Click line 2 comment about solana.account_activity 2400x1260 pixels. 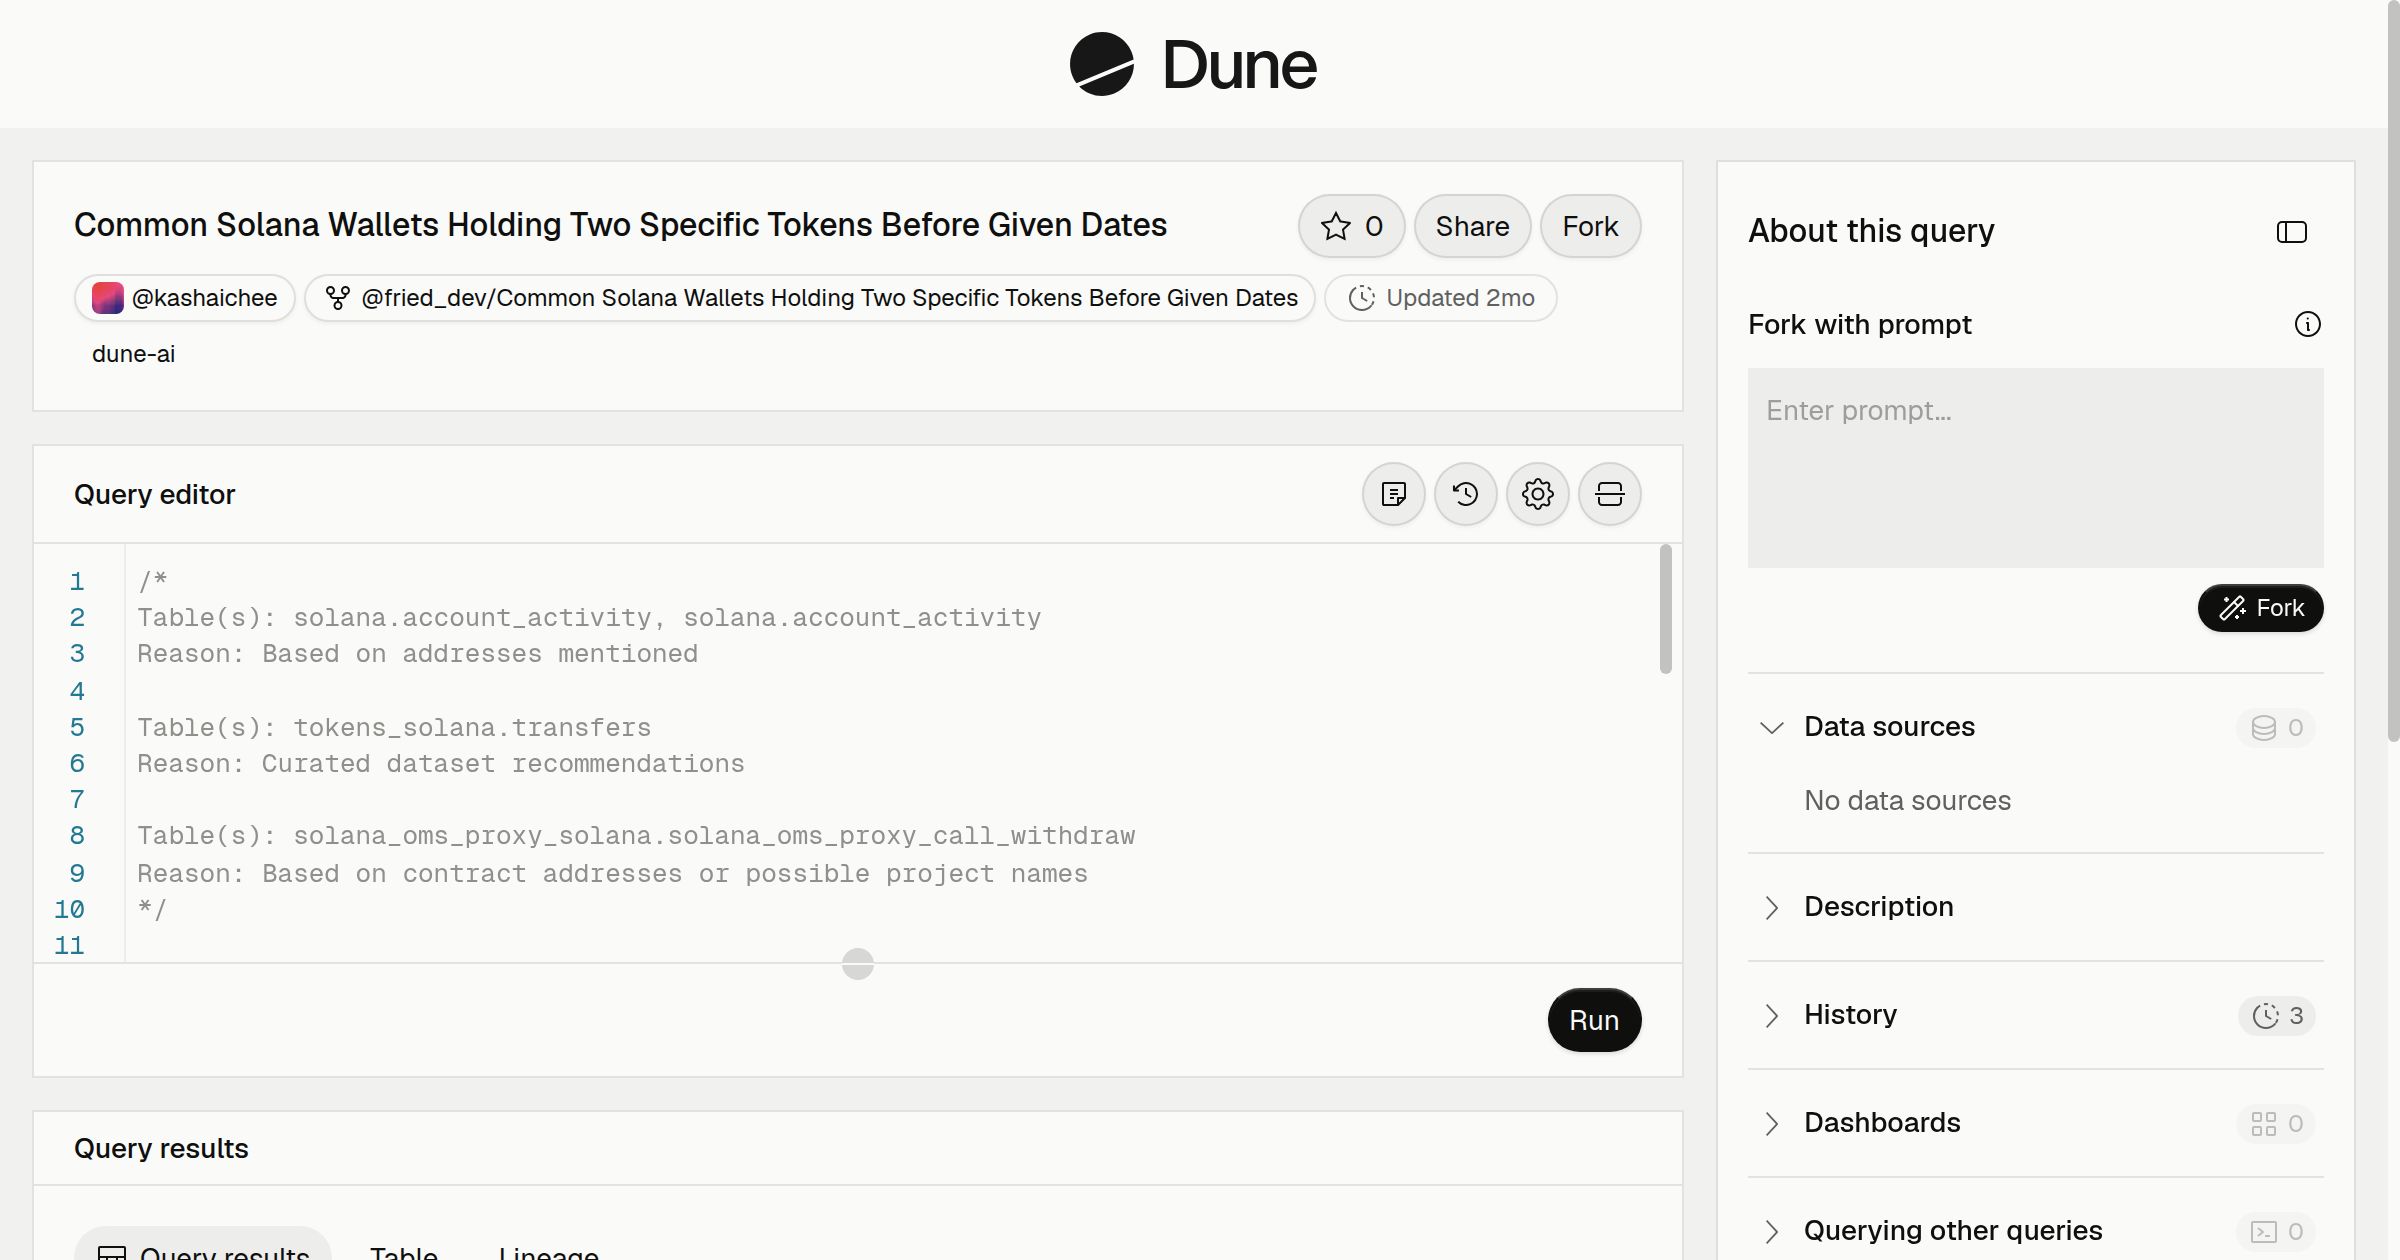(x=589, y=618)
